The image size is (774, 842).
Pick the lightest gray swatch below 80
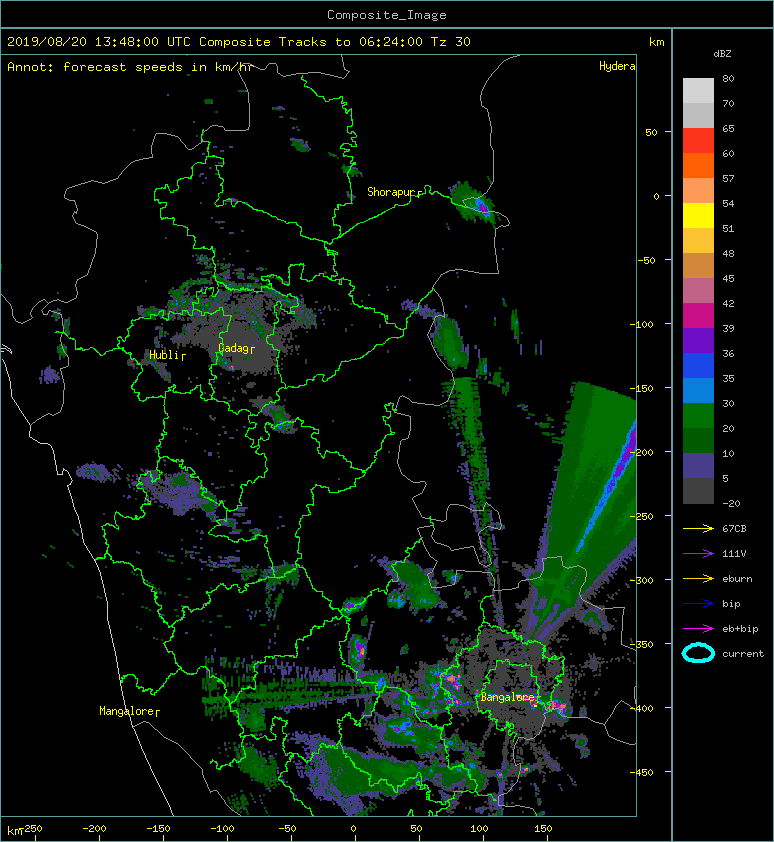[x=698, y=91]
